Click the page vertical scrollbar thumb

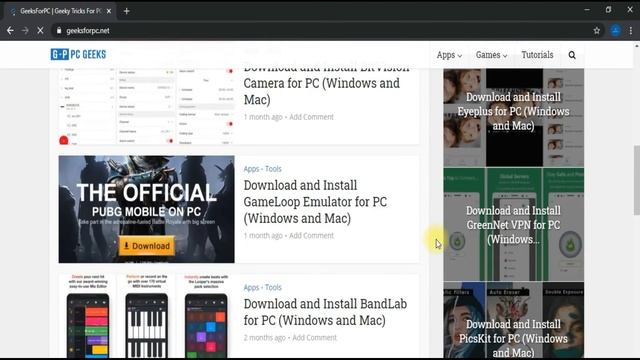(x=636, y=180)
